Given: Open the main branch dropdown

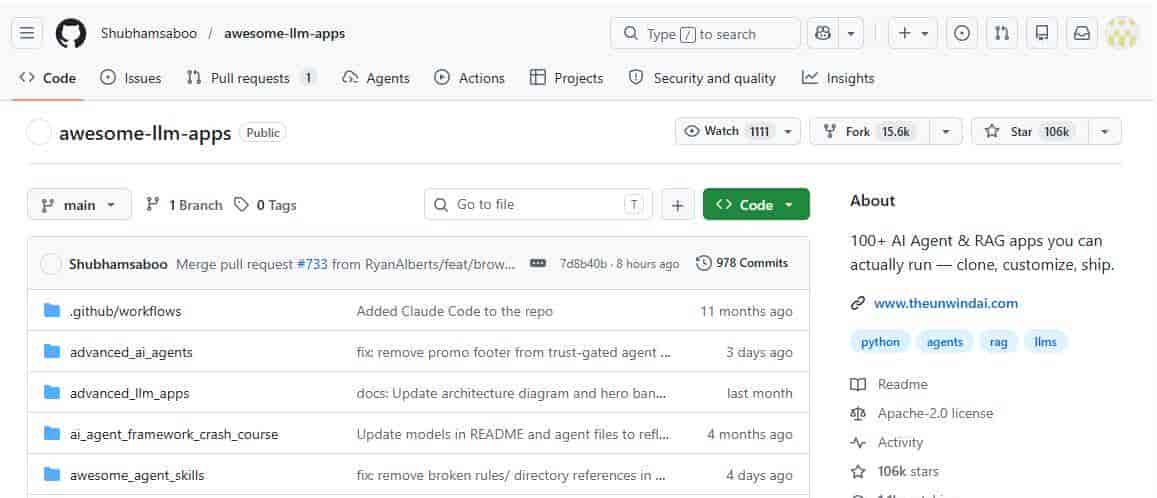Looking at the screenshot, I should click(x=79, y=205).
